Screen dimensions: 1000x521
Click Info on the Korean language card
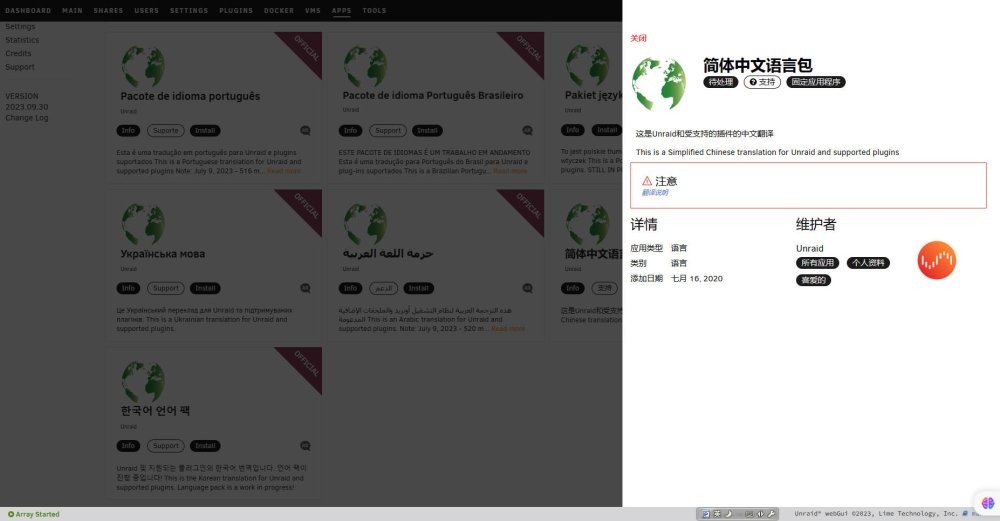point(128,446)
